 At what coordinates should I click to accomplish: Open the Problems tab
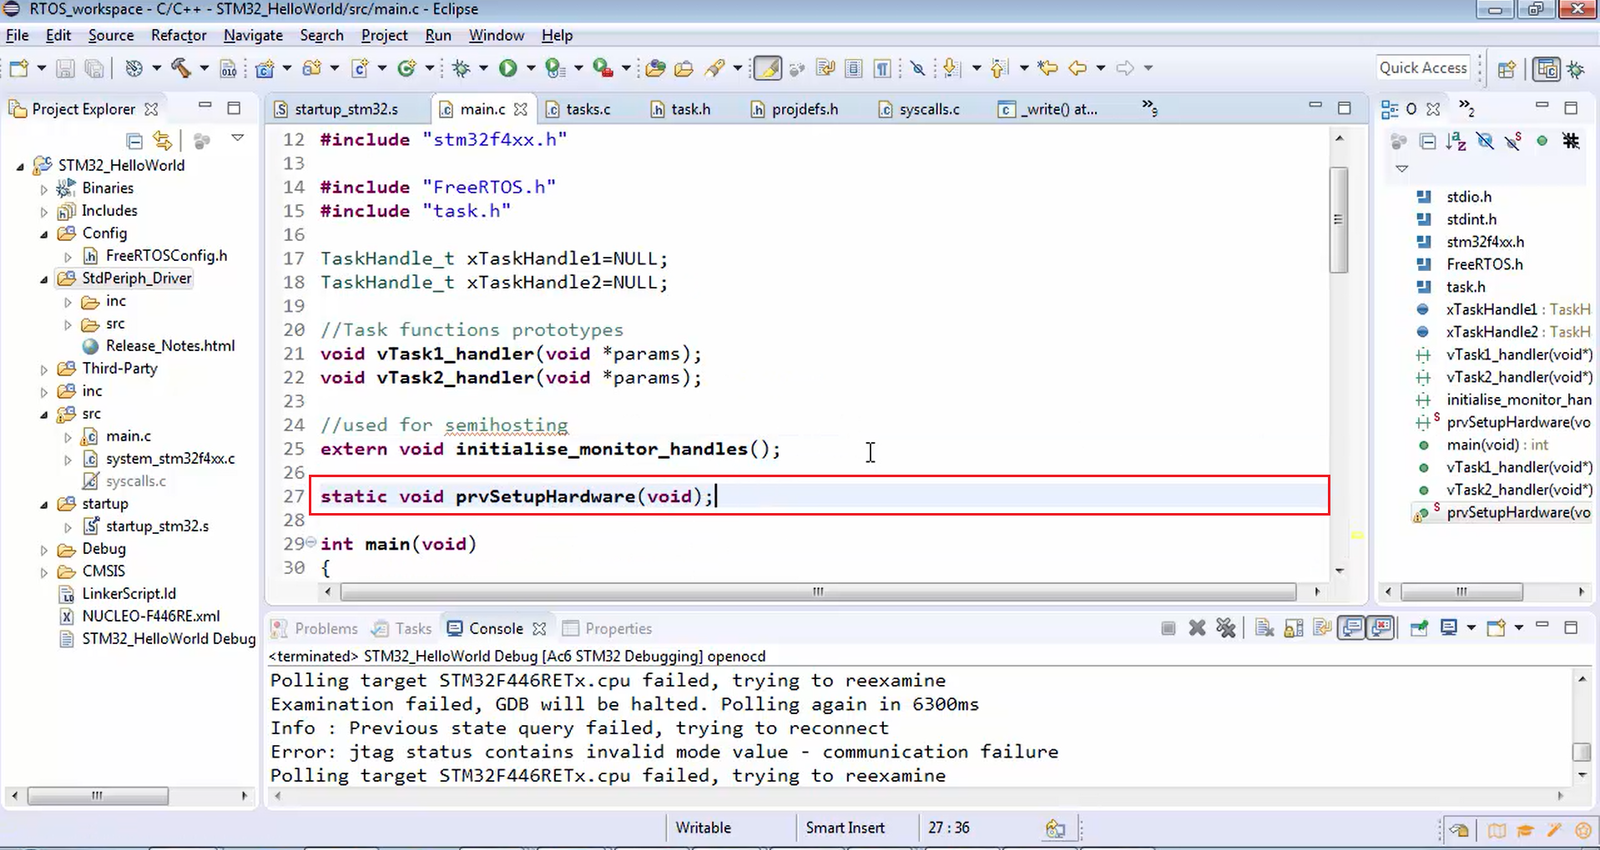tap(315, 628)
